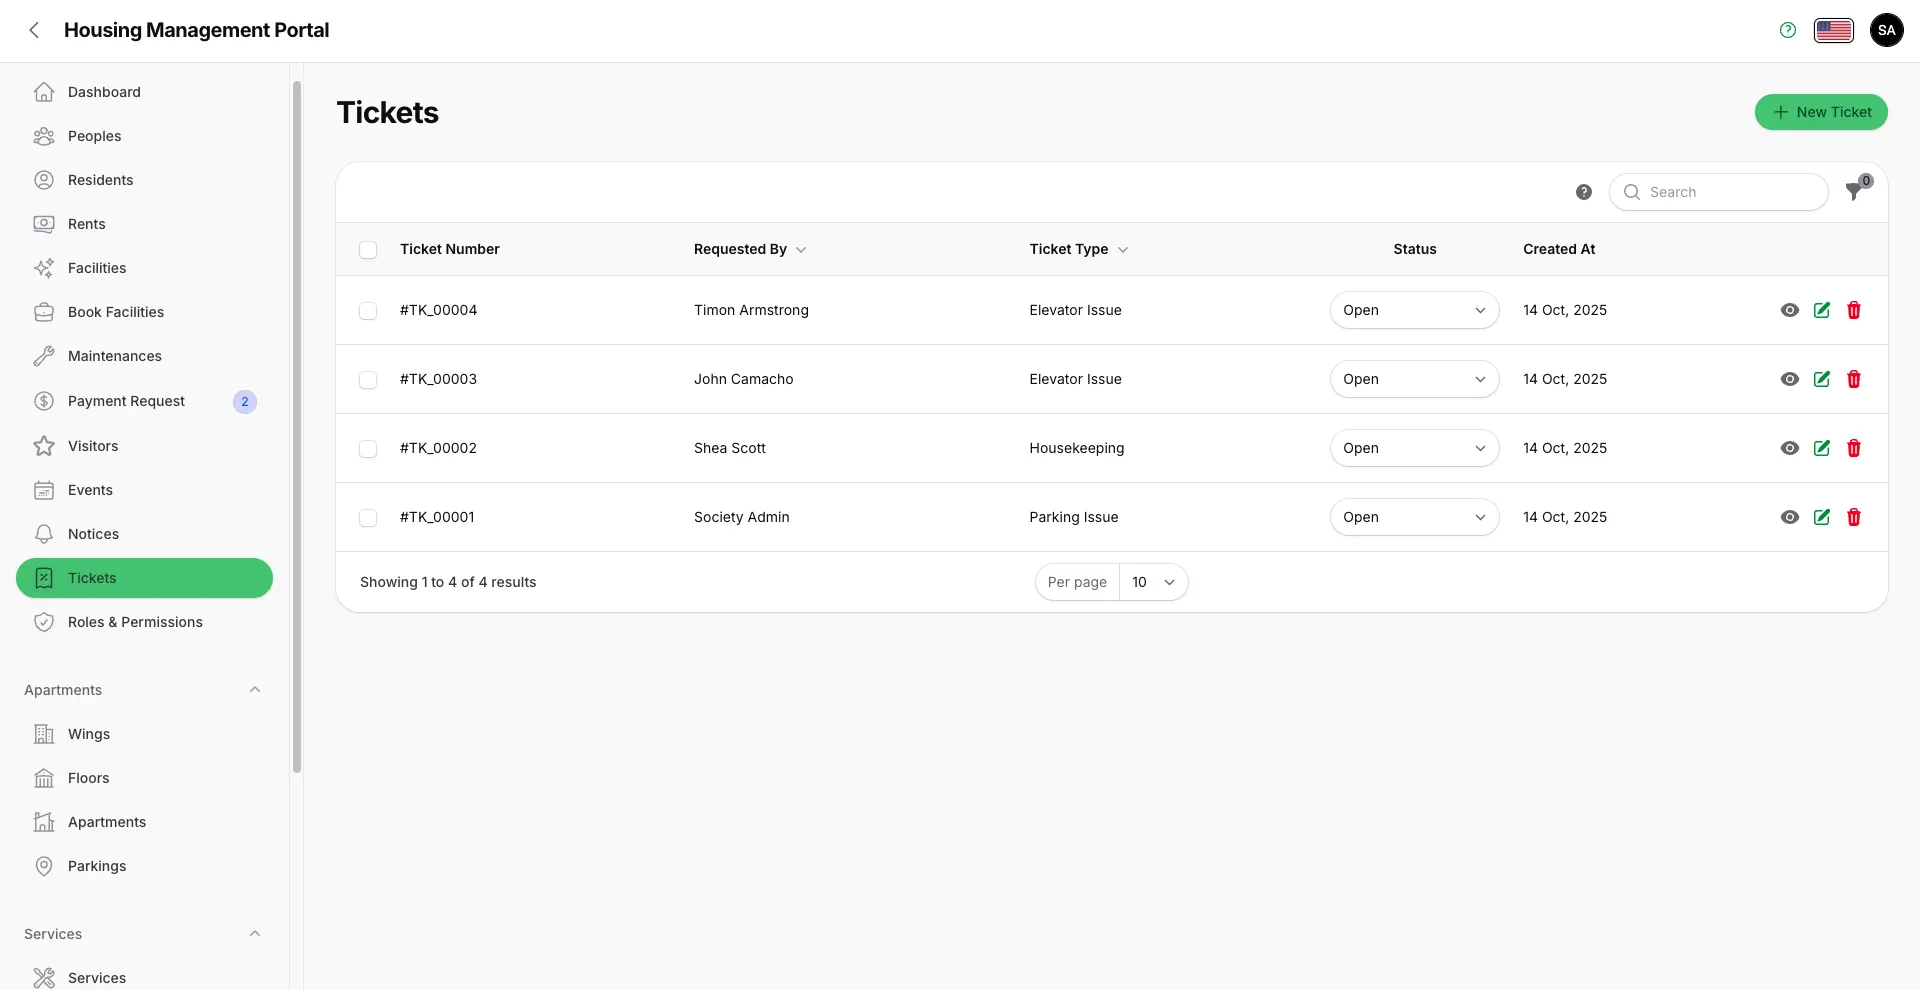Screen dimensions: 1920x990
Task: Open status dropdown for Timon Armstrong's ticket
Action: click(1413, 310)
